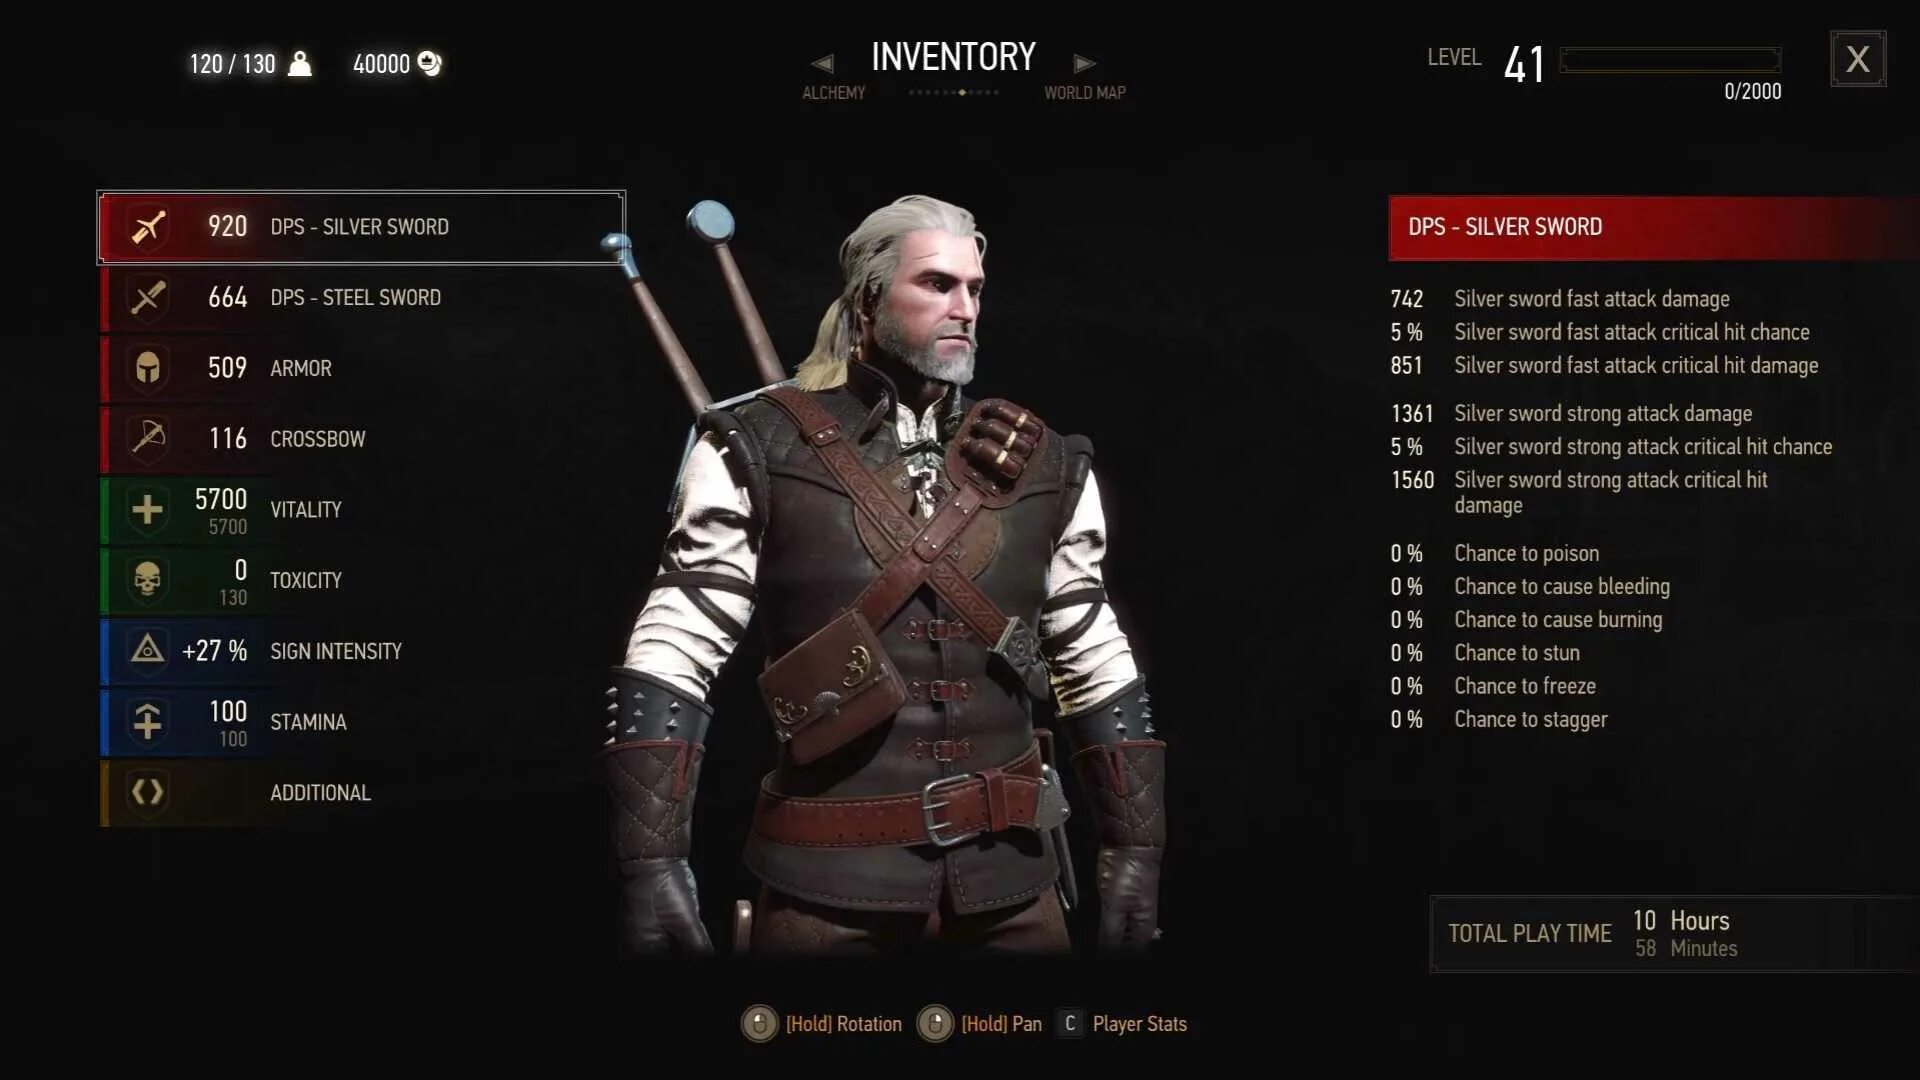
Task: Expand the Additional stats category
Action: point(362,793)
